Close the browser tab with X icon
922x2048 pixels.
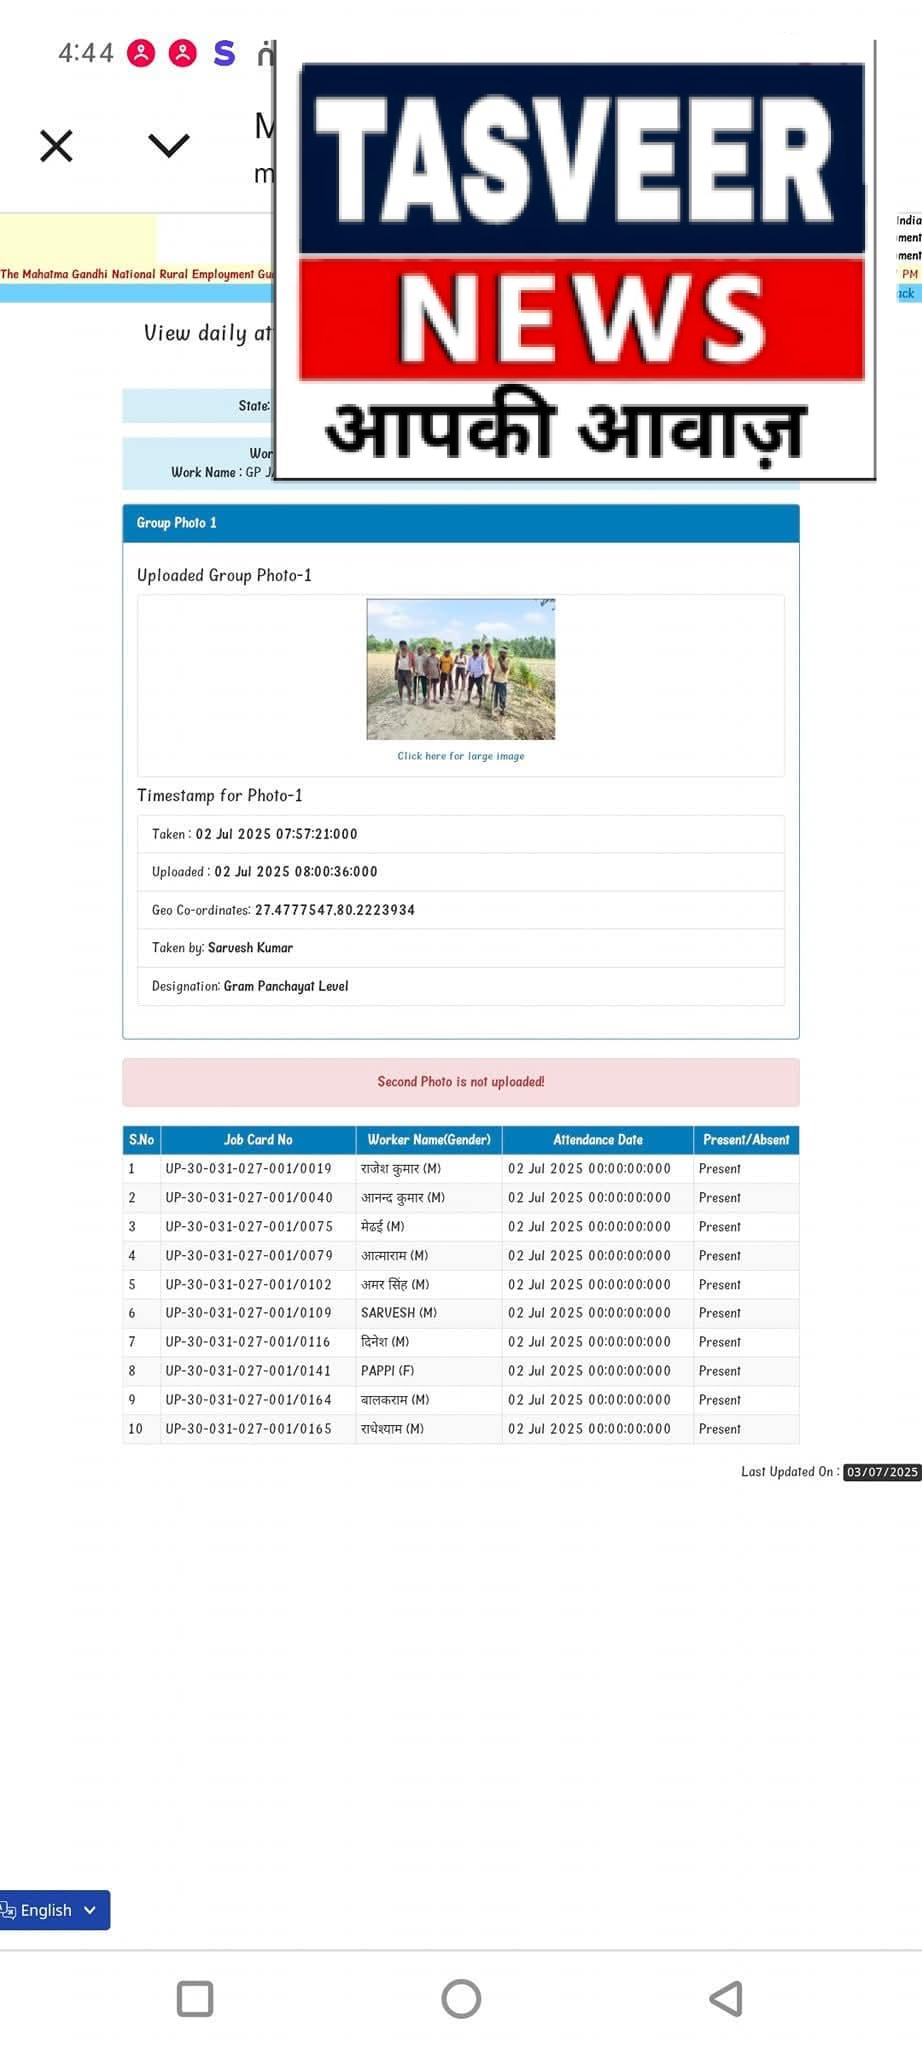(x=56, y=146)
